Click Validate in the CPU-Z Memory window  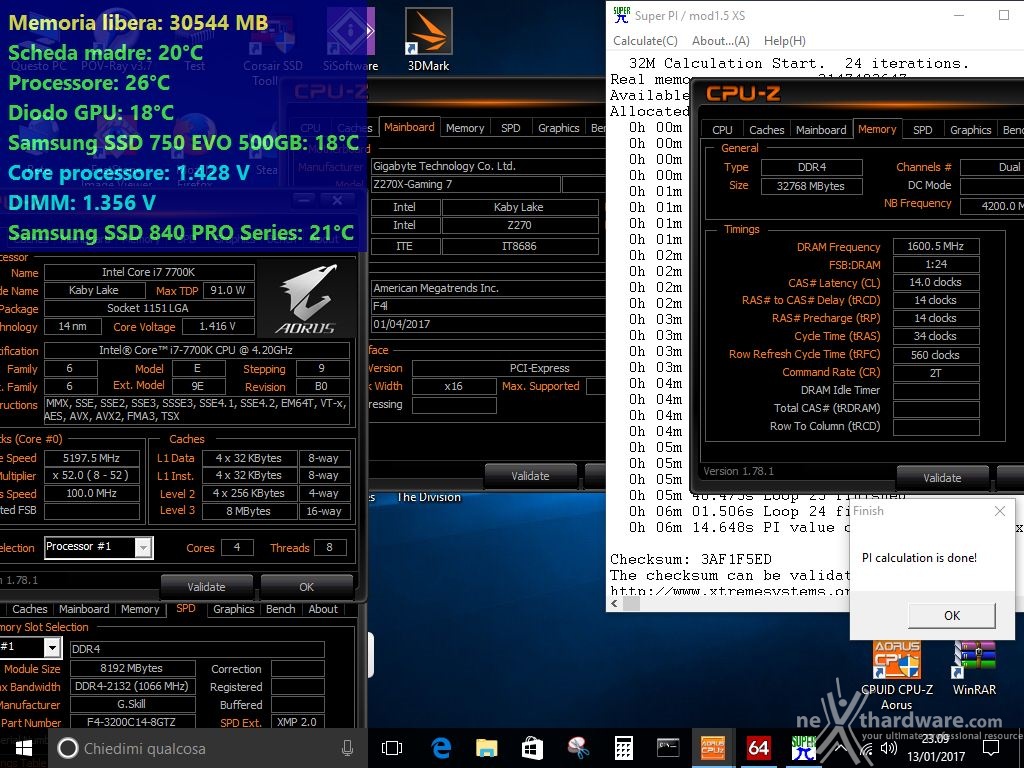pyautogui.click(x=942, y=478)
